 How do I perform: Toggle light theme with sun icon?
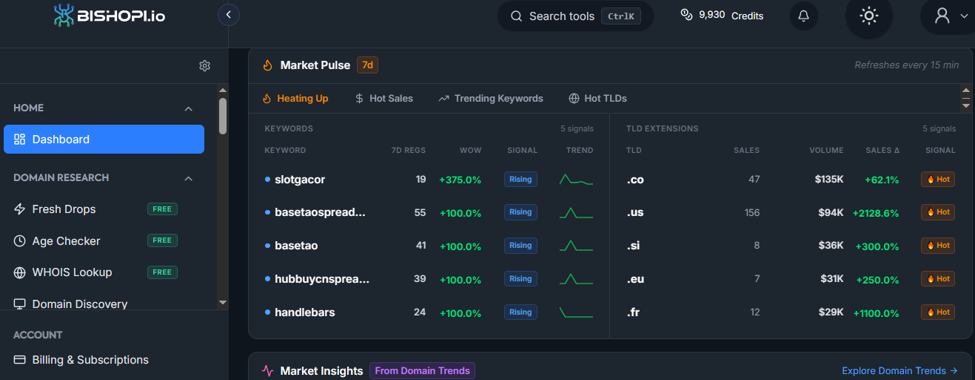pyautogui.click(x=869, y=16)
